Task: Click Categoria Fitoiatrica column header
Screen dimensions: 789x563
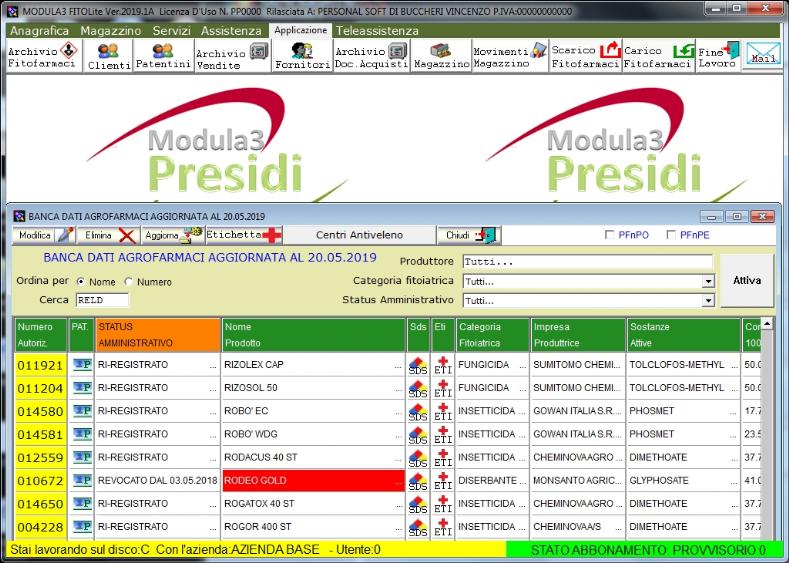Action: click(x=493, y=335)
